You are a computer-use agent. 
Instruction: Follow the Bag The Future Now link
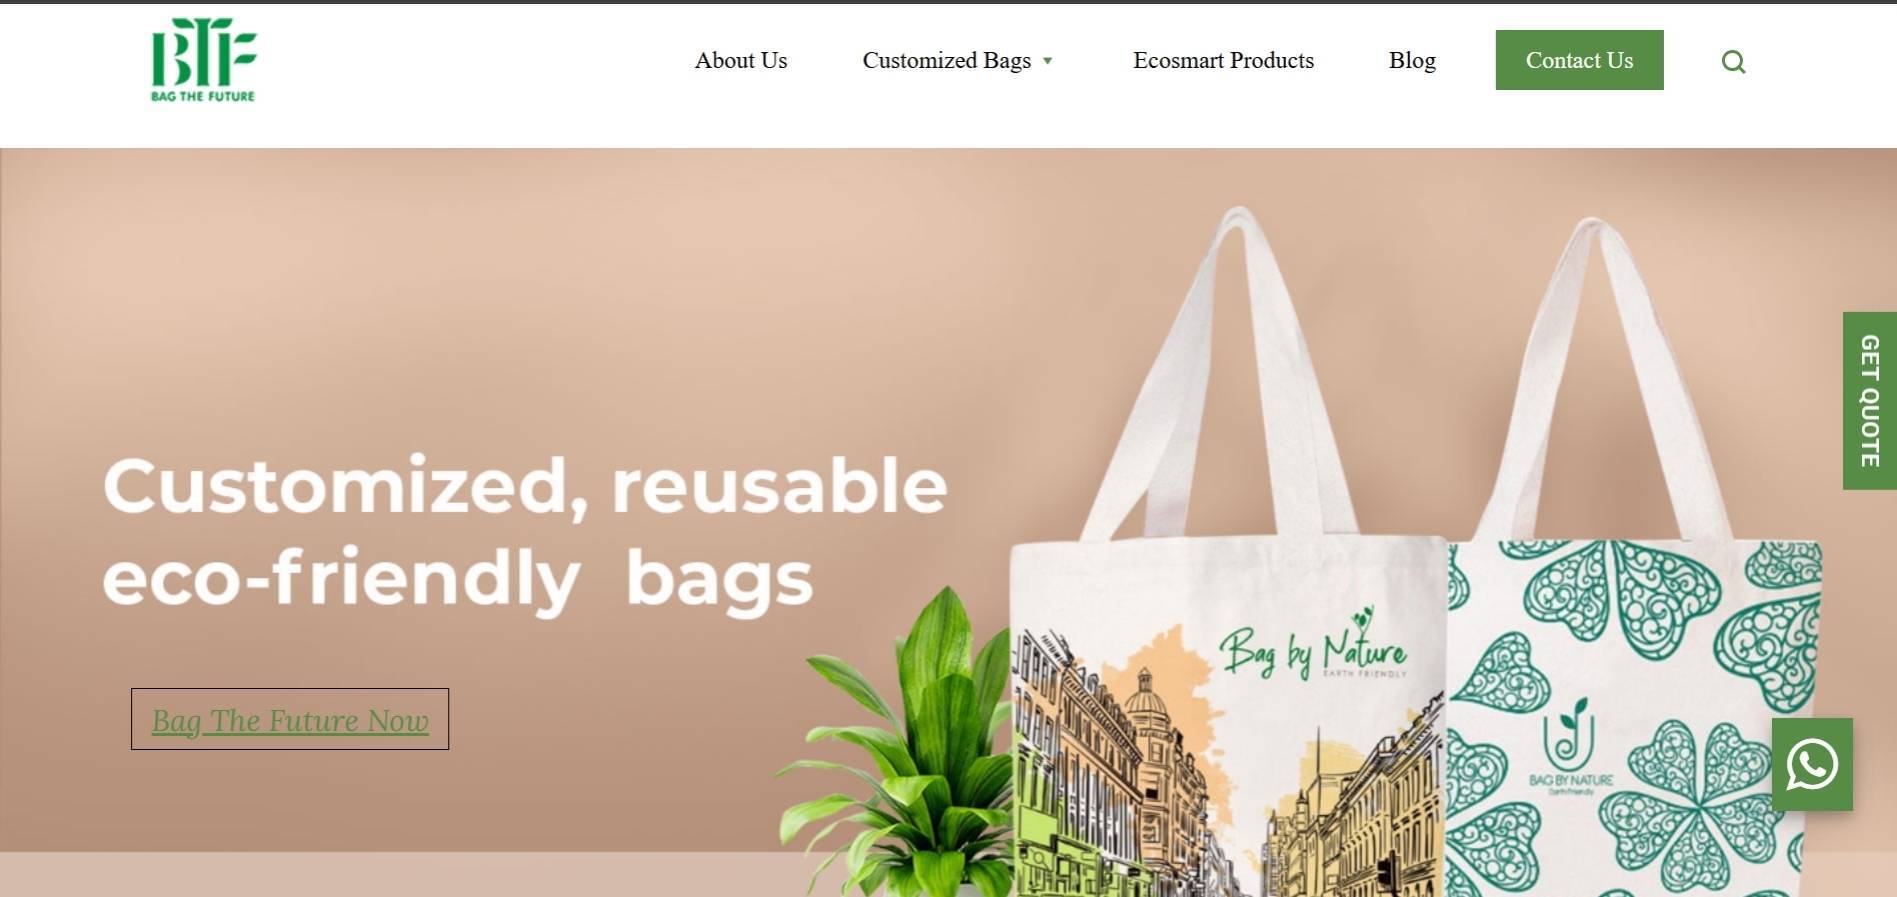(x=290, y=719)
